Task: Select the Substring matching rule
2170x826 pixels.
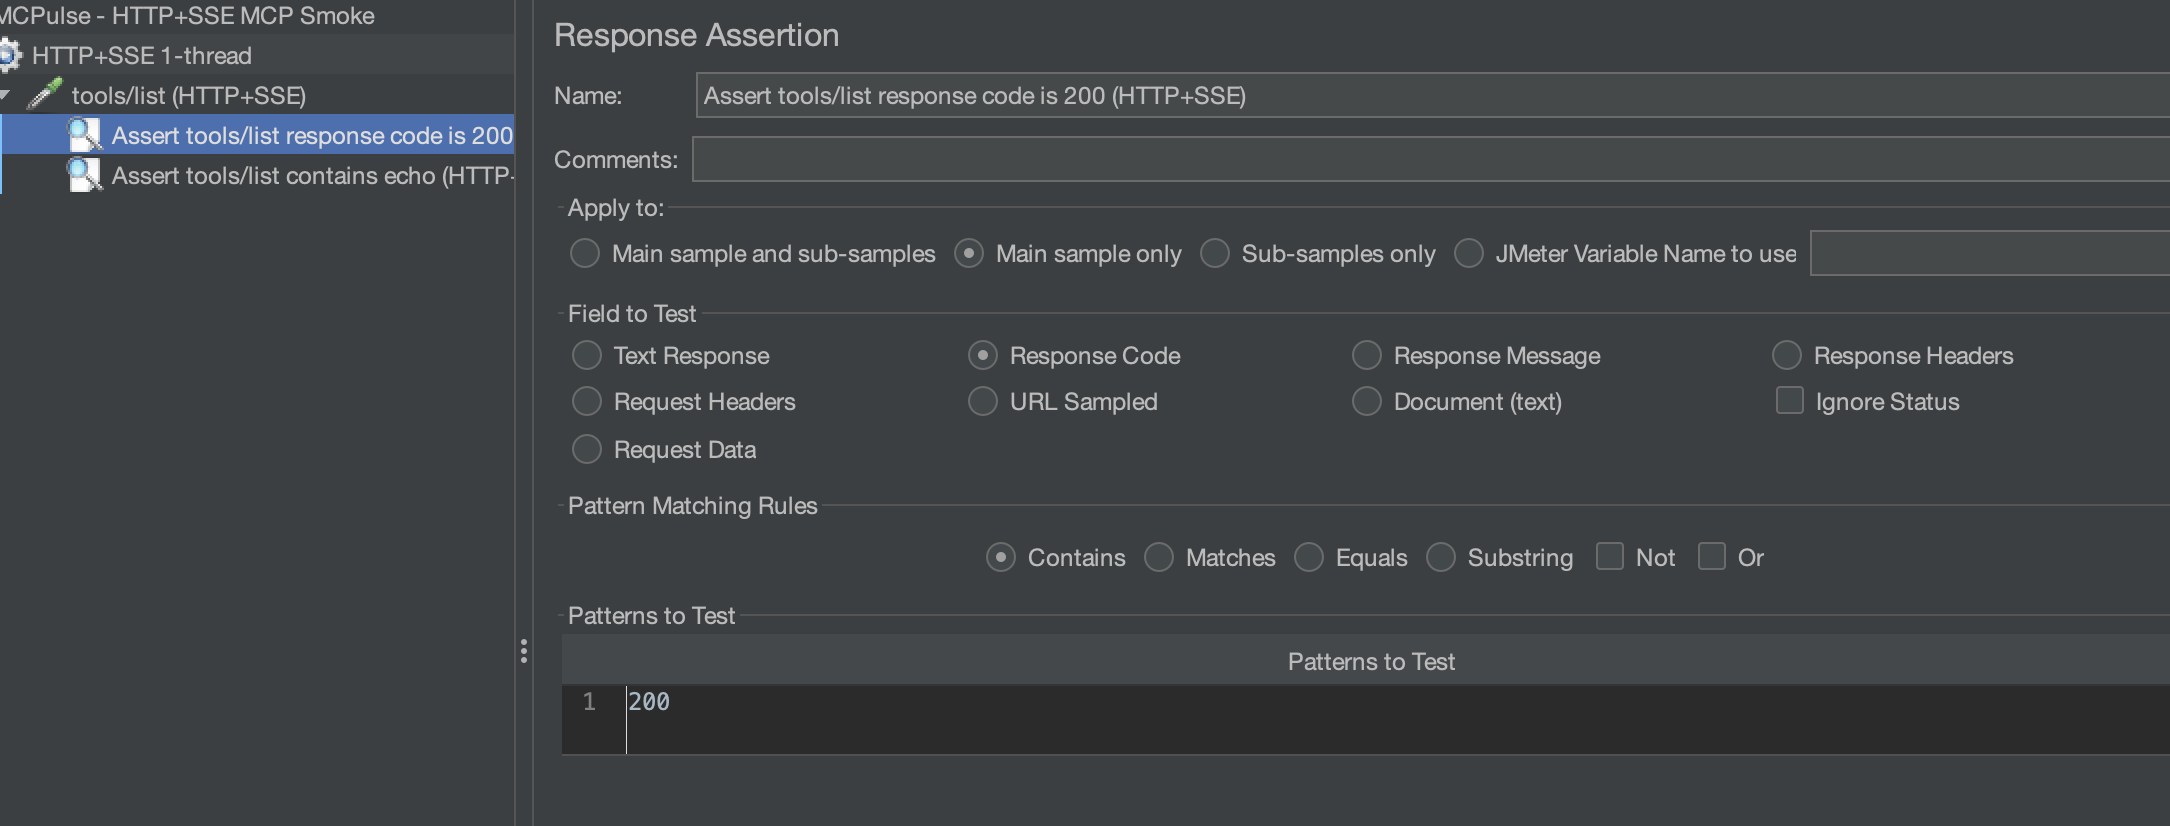Action: pyautogui.click(x=1441, y=557)
